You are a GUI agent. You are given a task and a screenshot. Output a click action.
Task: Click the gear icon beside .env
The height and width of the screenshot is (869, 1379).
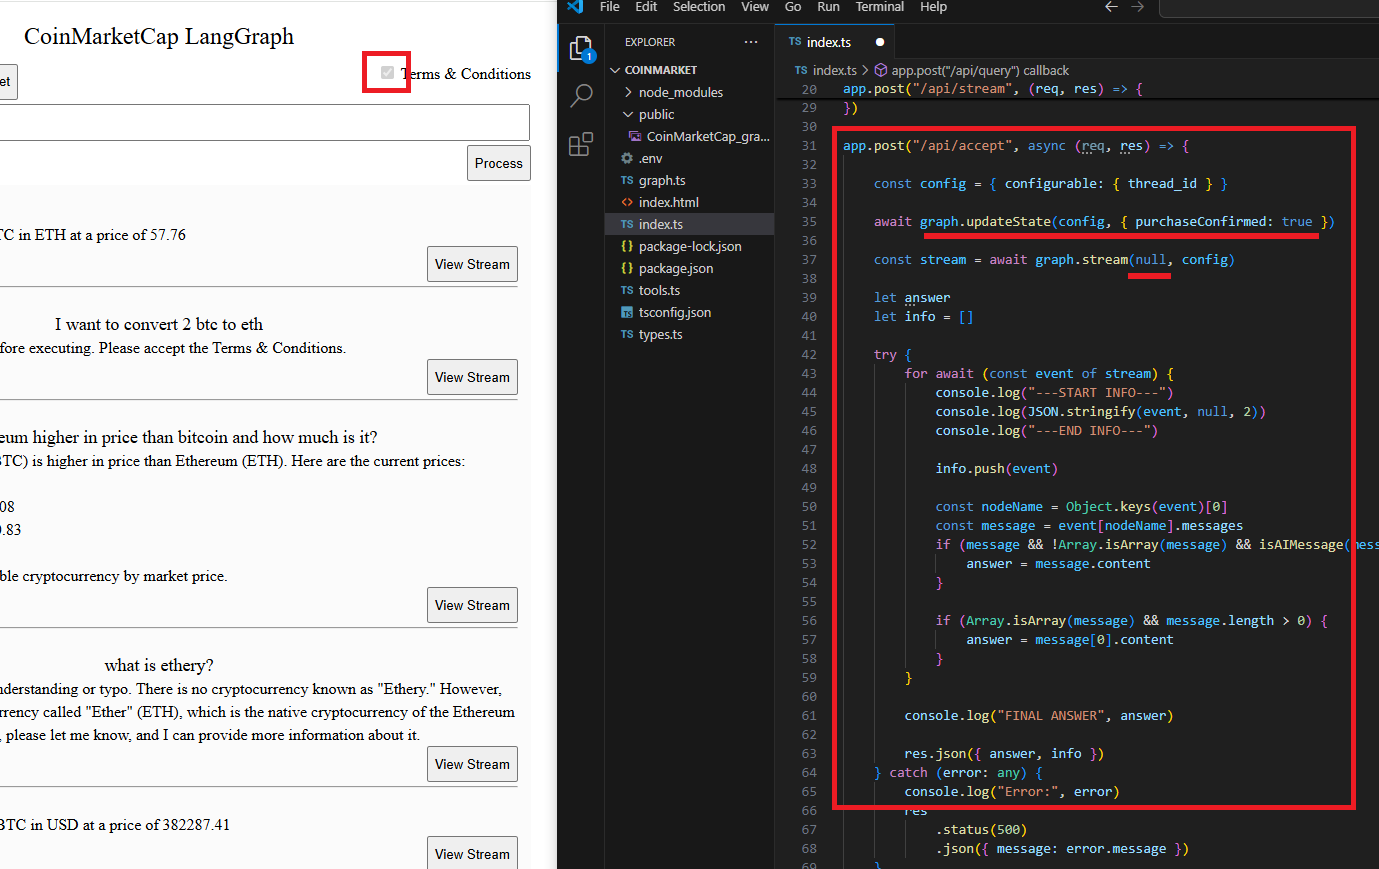point(627,158)
